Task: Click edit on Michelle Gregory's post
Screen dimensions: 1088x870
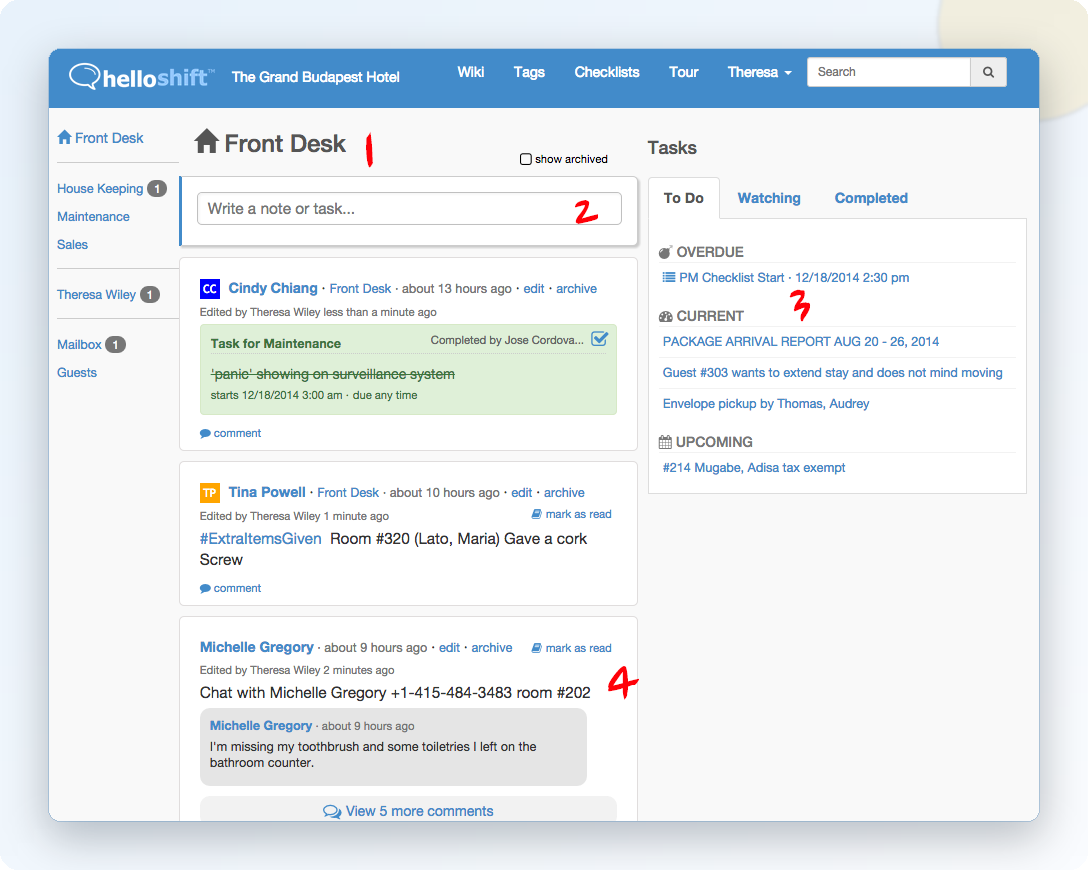Action: coord(450,648)
